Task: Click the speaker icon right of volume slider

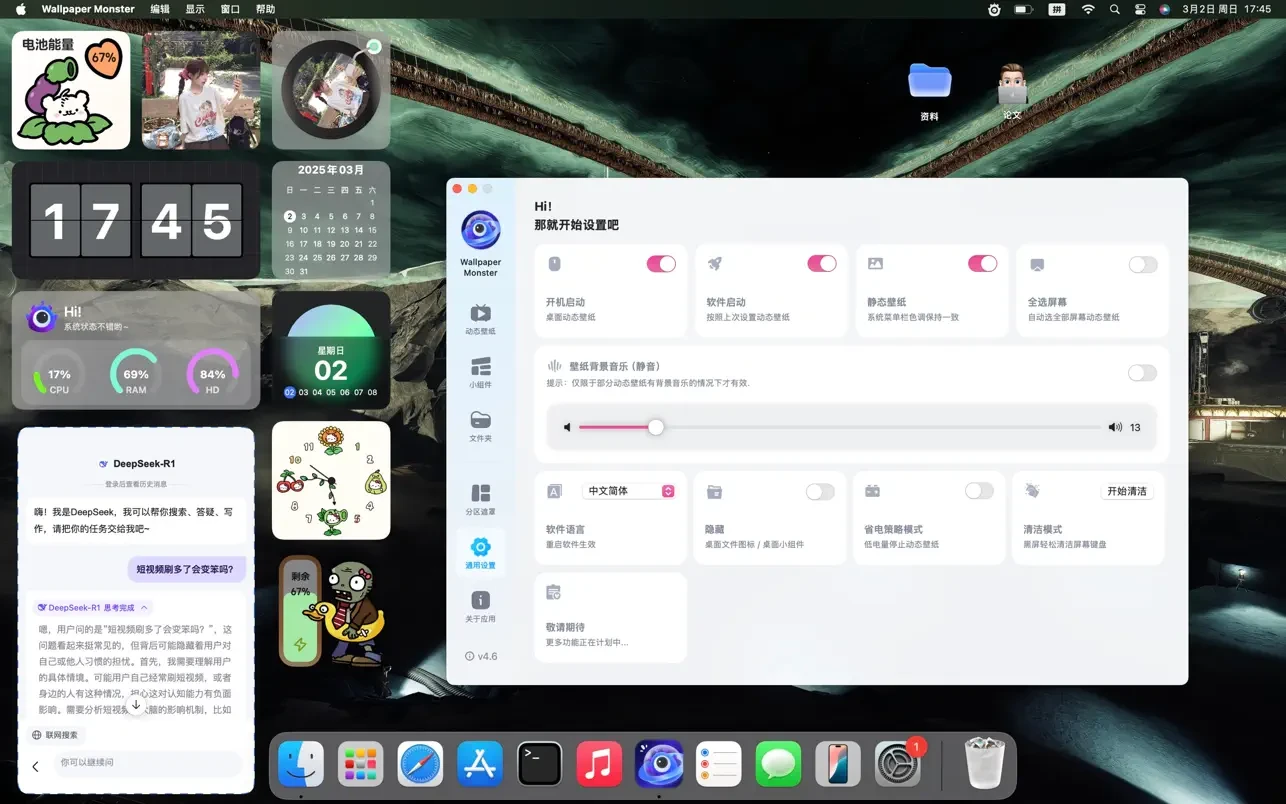Action: [1115, 427]
